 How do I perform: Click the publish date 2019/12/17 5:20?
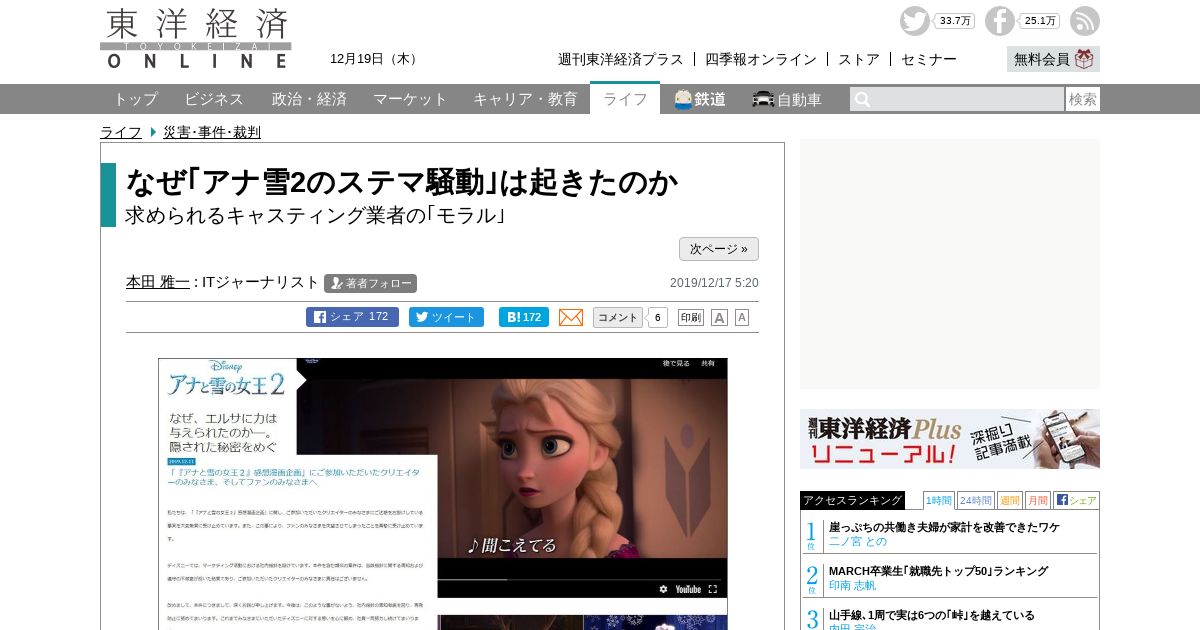tap(714, 283)
